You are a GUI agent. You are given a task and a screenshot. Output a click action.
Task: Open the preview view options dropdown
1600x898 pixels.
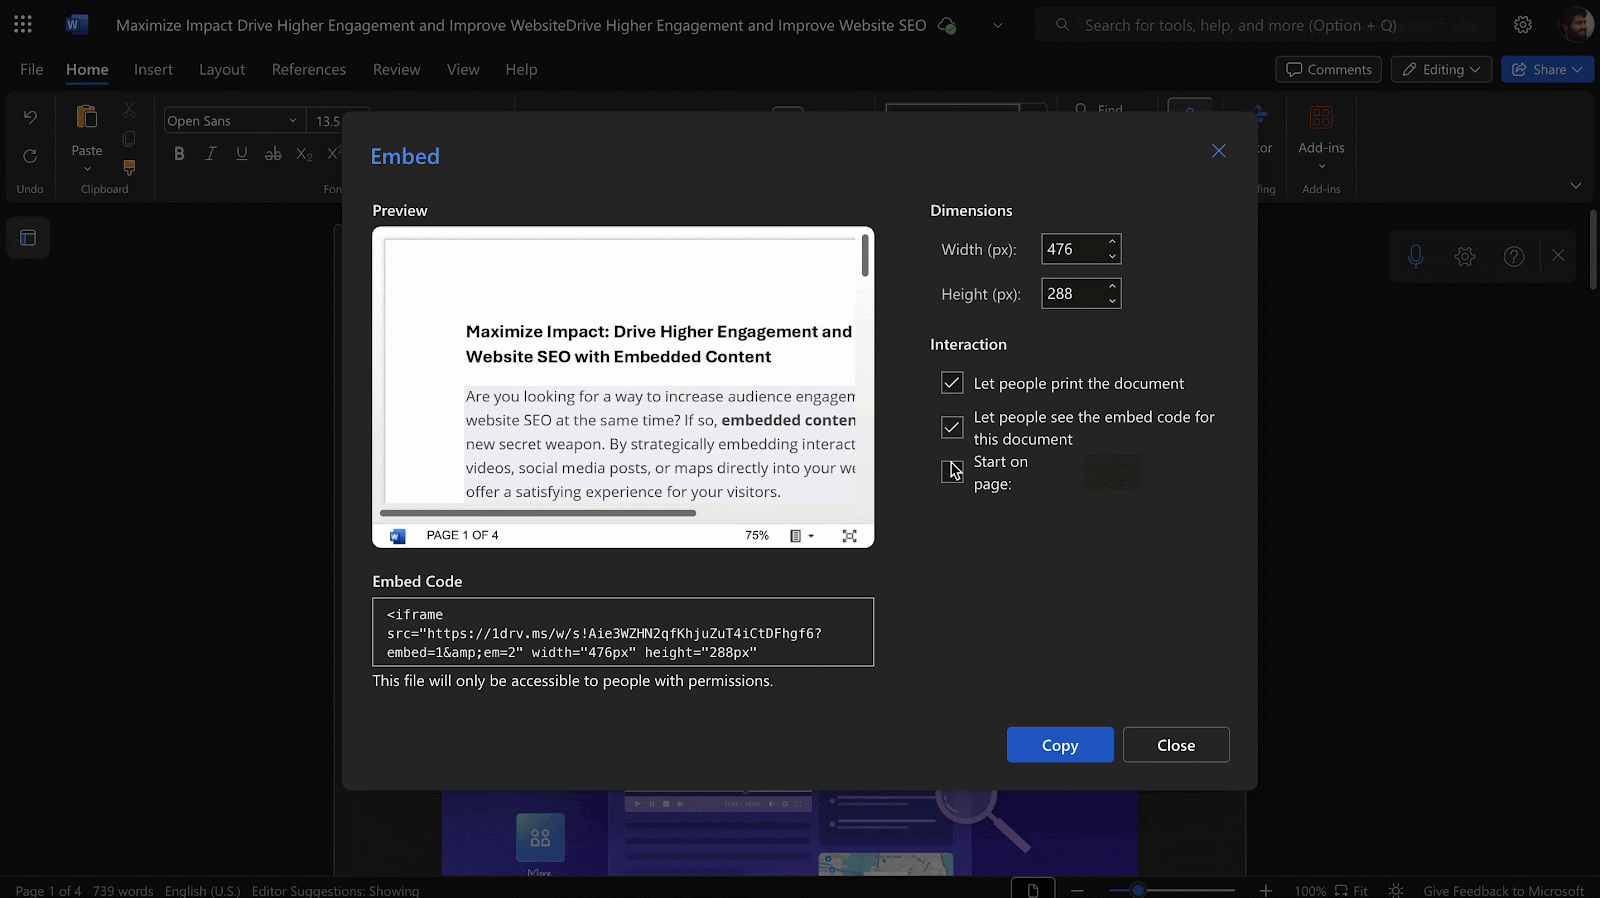point(802,536)
